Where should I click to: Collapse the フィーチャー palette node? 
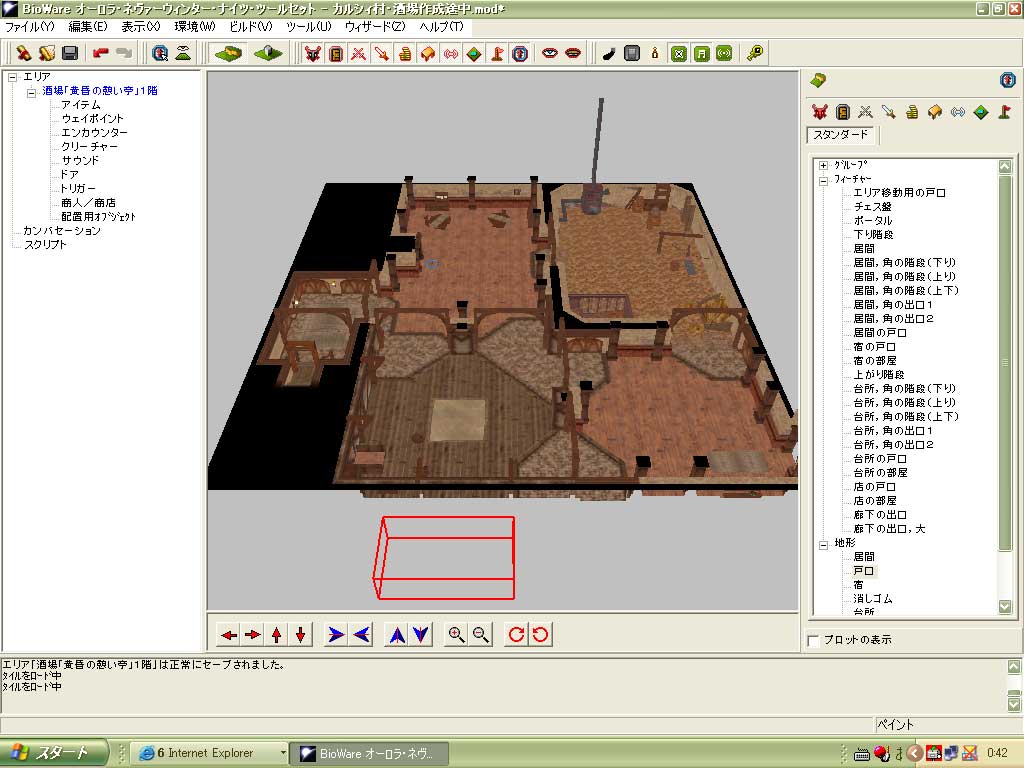point(824,180)
